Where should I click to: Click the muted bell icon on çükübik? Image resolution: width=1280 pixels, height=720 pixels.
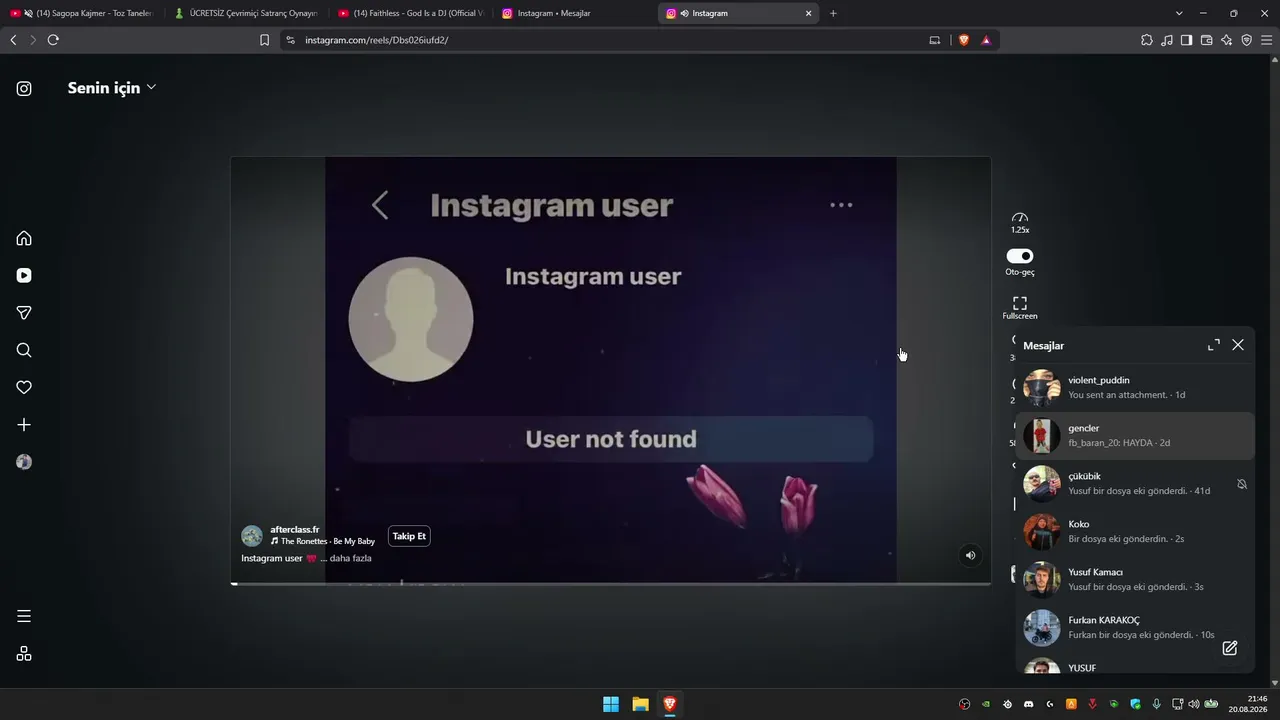click(x=1242, y=484)
